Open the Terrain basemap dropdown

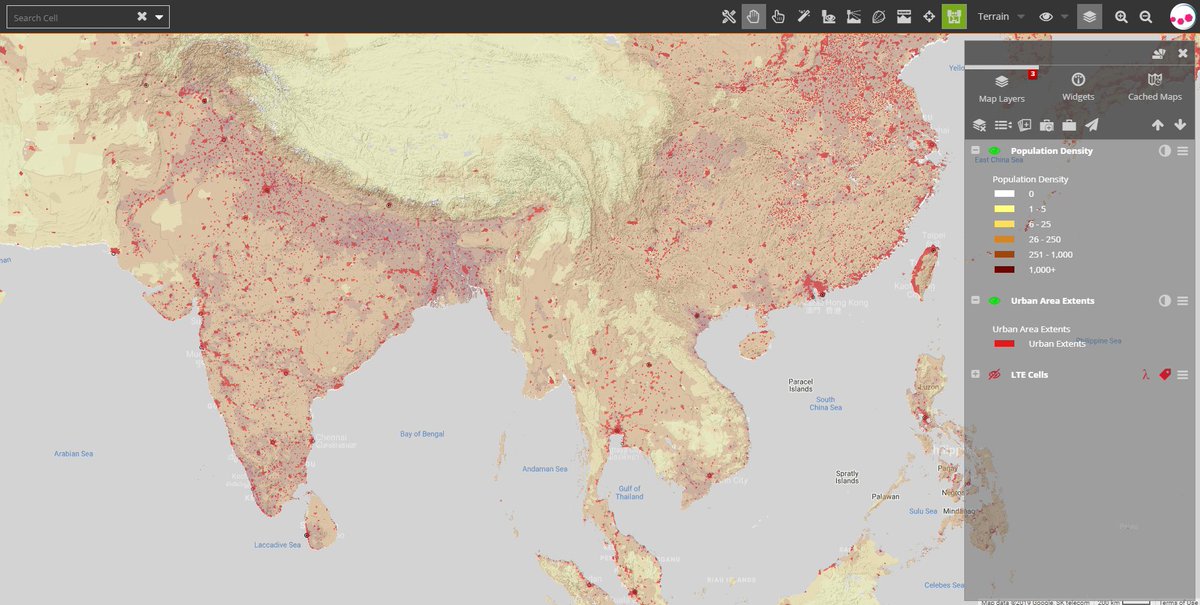pos(1001,17)
